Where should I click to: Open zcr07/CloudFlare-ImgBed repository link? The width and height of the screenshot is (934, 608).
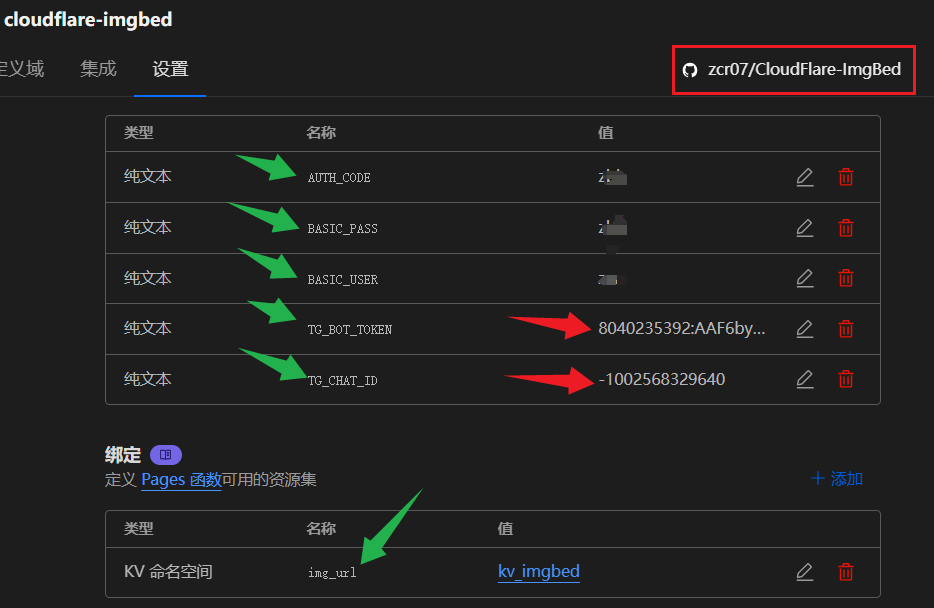804,70
